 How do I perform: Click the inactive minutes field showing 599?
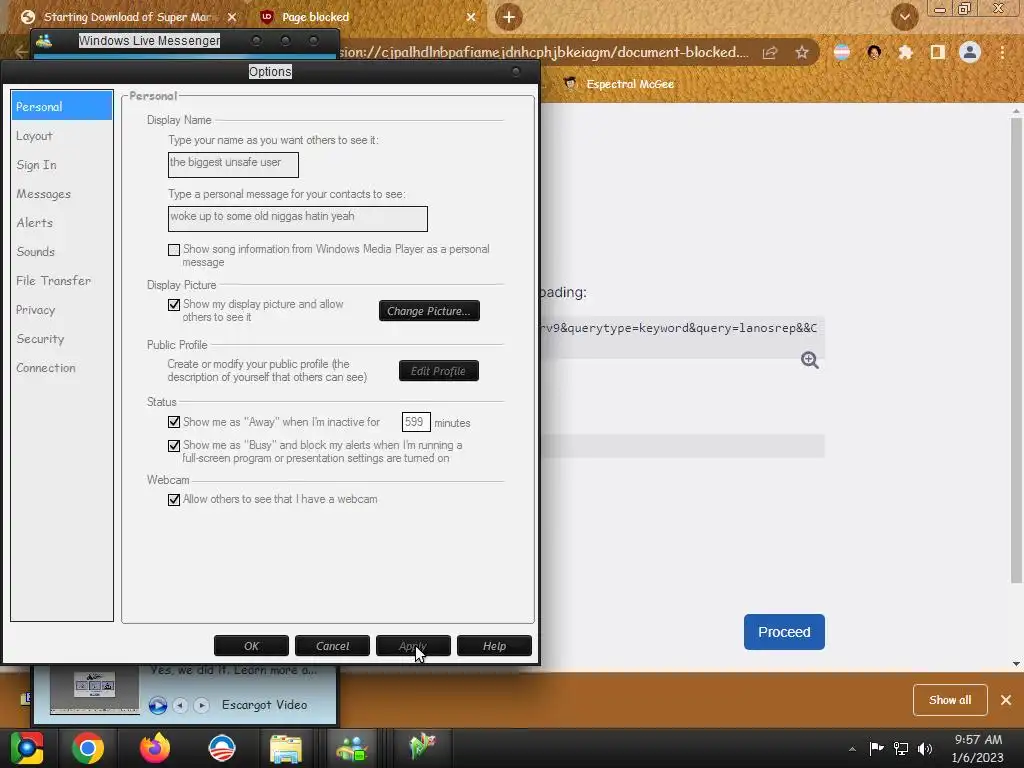416,422
